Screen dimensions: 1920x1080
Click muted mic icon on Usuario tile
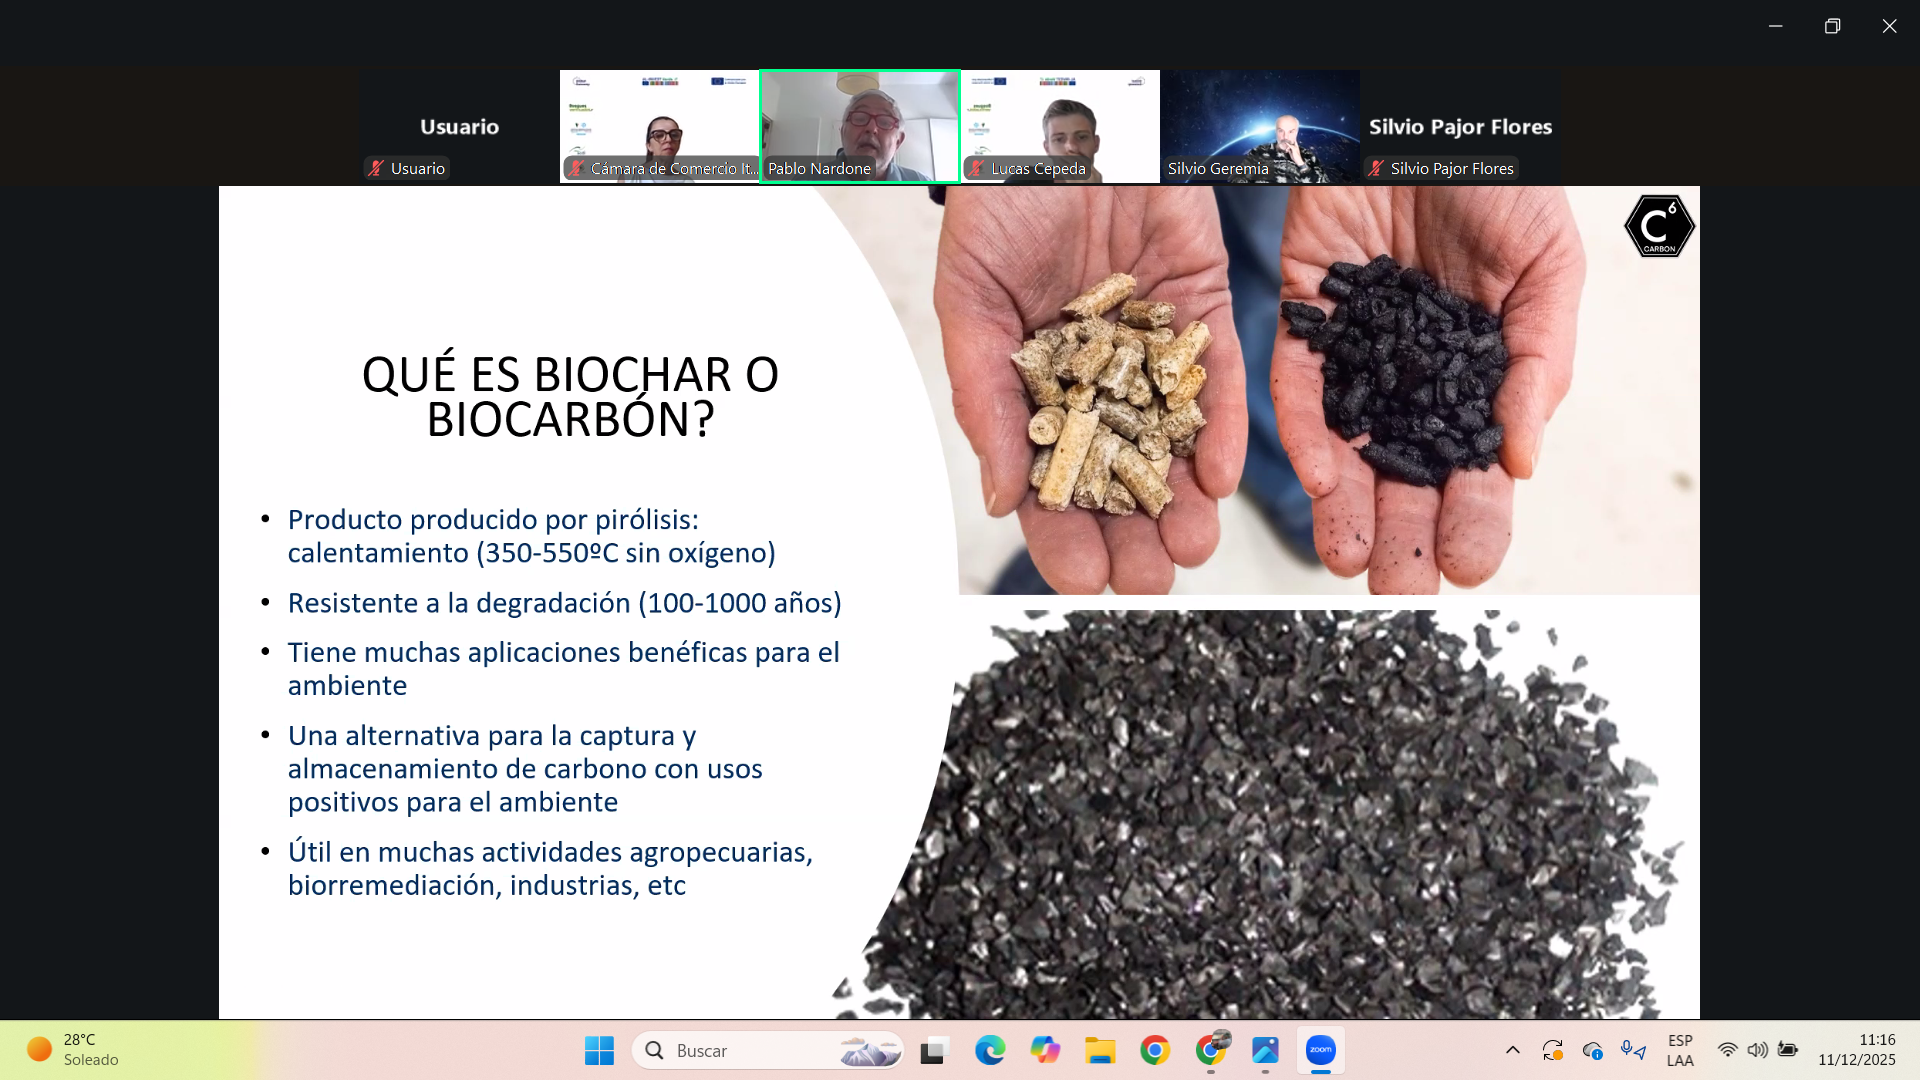[x=376, y=169]
